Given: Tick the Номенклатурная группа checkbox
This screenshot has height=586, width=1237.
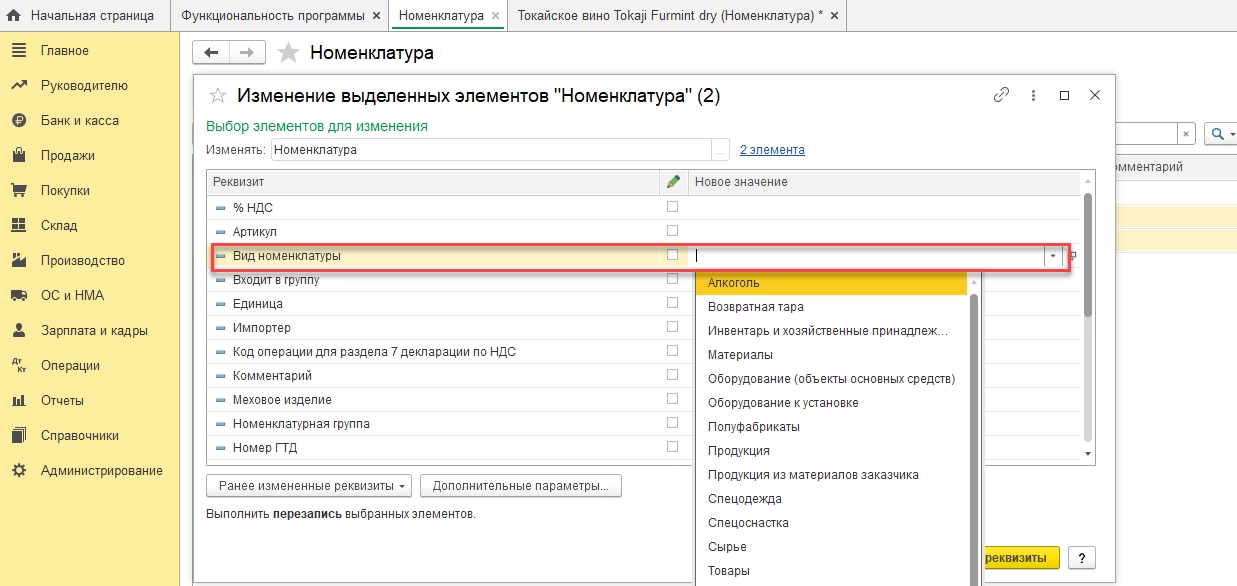Looking at the screenshot, I should click(672, 423).
